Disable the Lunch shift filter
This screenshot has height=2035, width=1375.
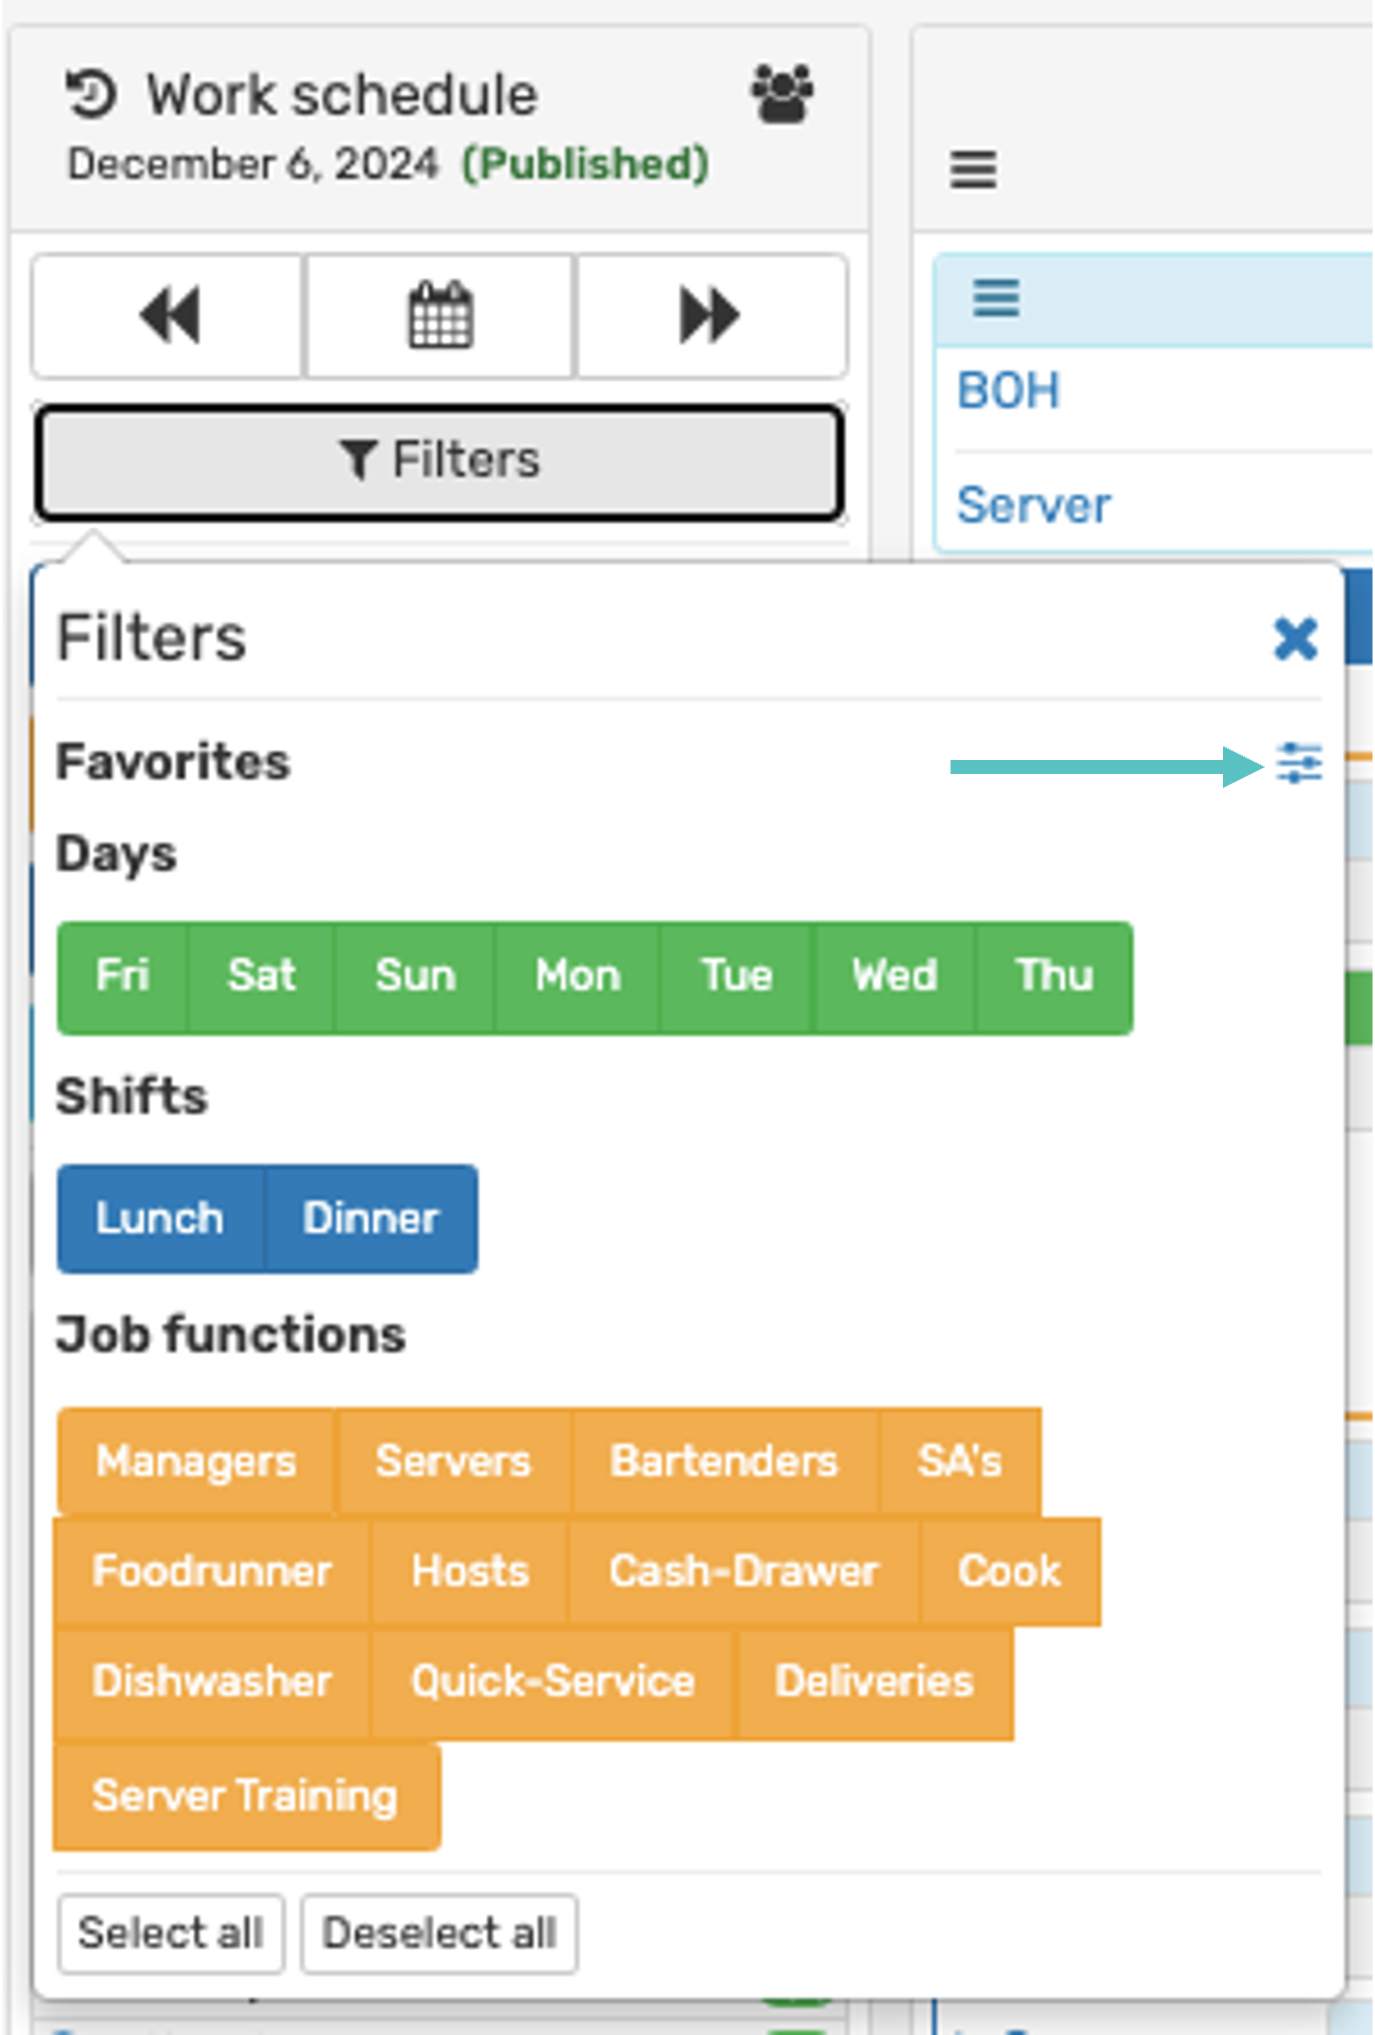(x=160, y=1218)
